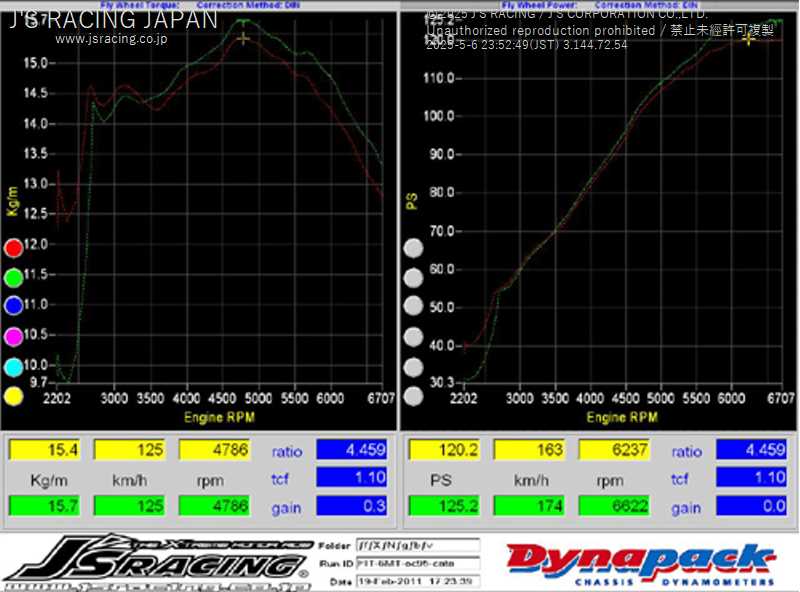
Task: Click the crosshair peak marker on power curve
Action: [x=748, y=38]
